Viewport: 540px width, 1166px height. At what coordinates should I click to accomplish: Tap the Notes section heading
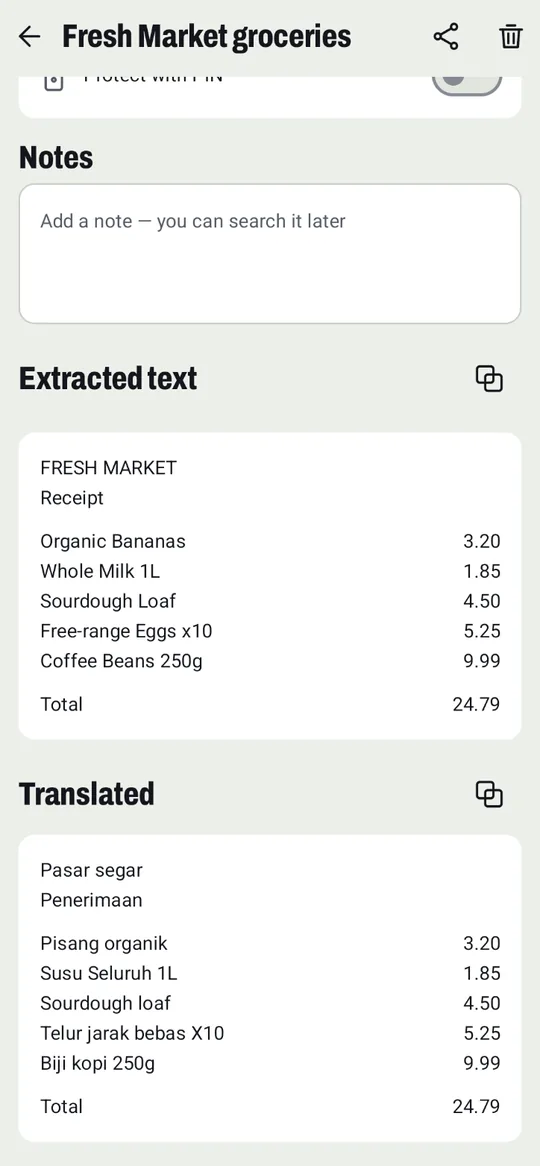click(x=56, y=158)
